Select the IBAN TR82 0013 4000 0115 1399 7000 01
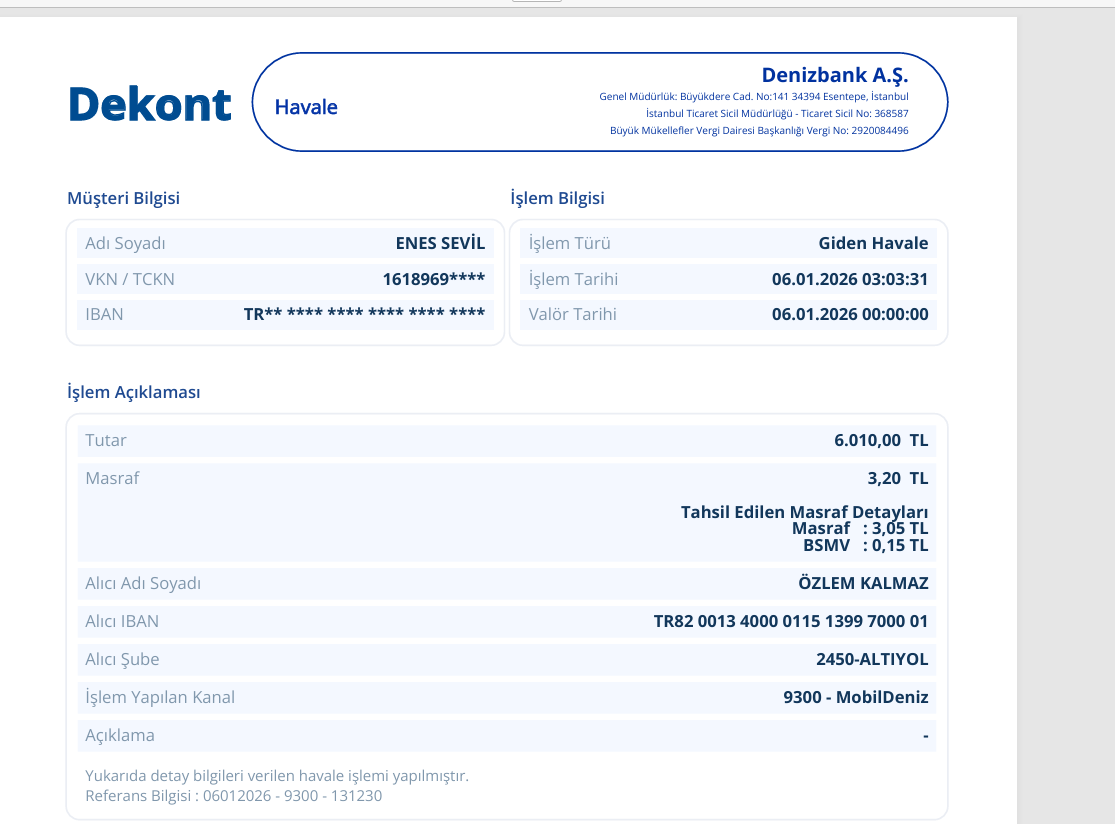 coord(791,621)
